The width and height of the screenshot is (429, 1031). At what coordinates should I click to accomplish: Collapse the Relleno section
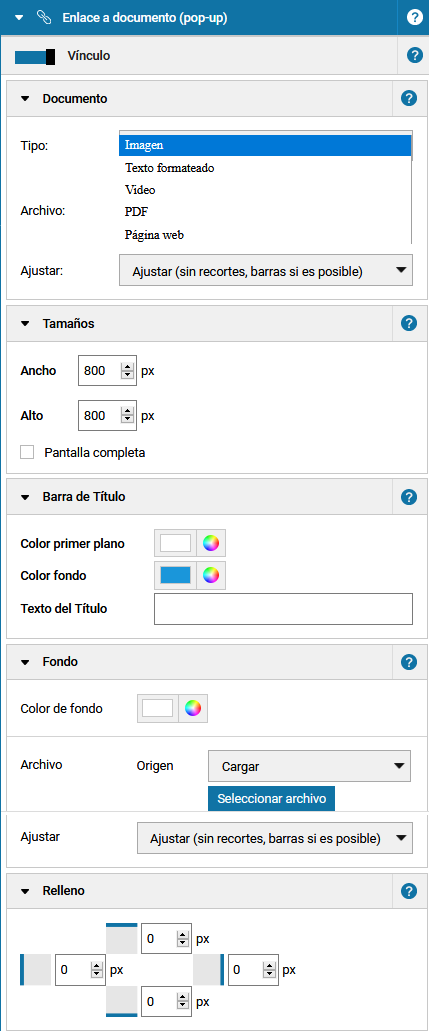25,891
